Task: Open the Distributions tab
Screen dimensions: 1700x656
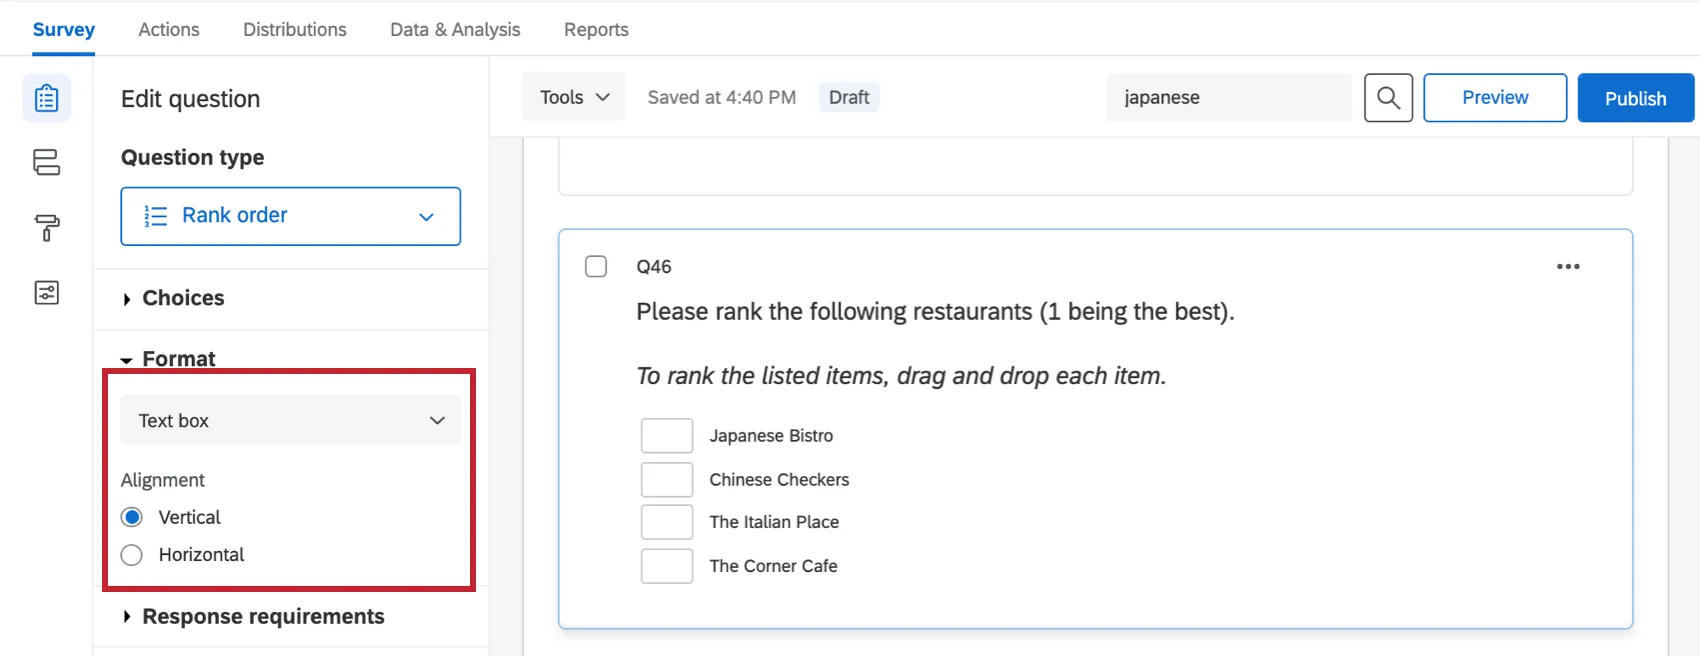Action: 294,29
